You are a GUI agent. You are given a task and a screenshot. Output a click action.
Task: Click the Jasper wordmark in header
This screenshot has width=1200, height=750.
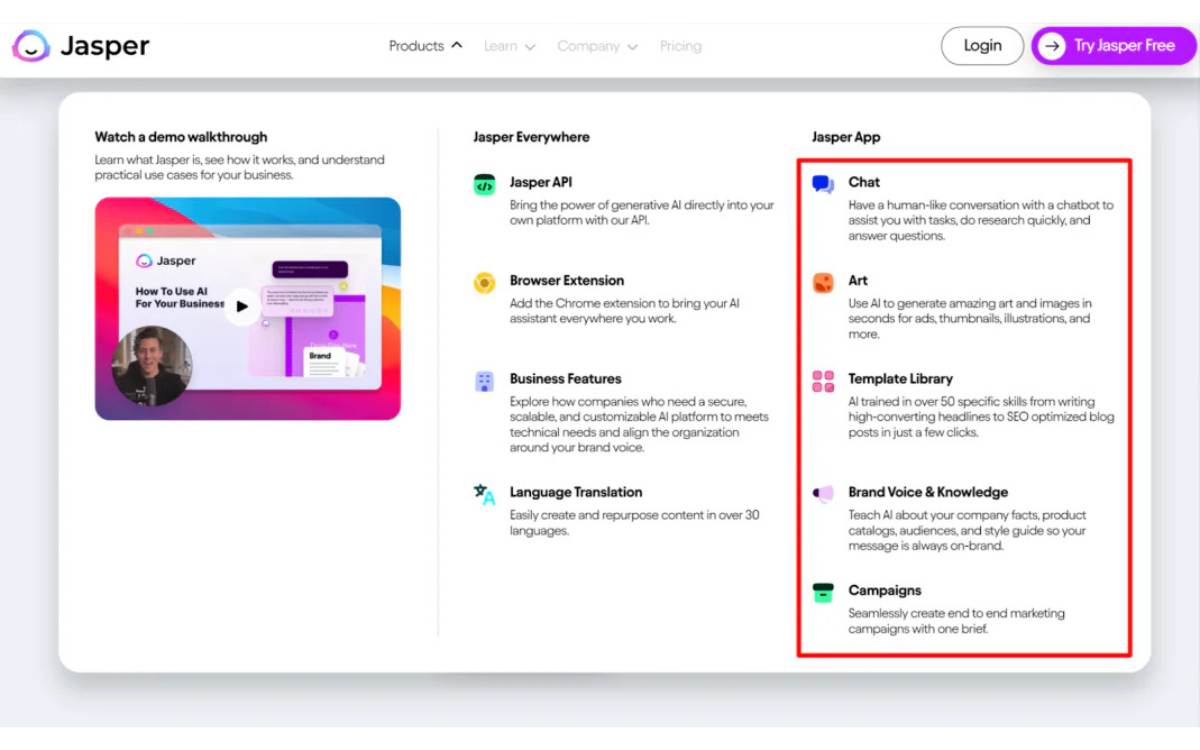[105, 46]
